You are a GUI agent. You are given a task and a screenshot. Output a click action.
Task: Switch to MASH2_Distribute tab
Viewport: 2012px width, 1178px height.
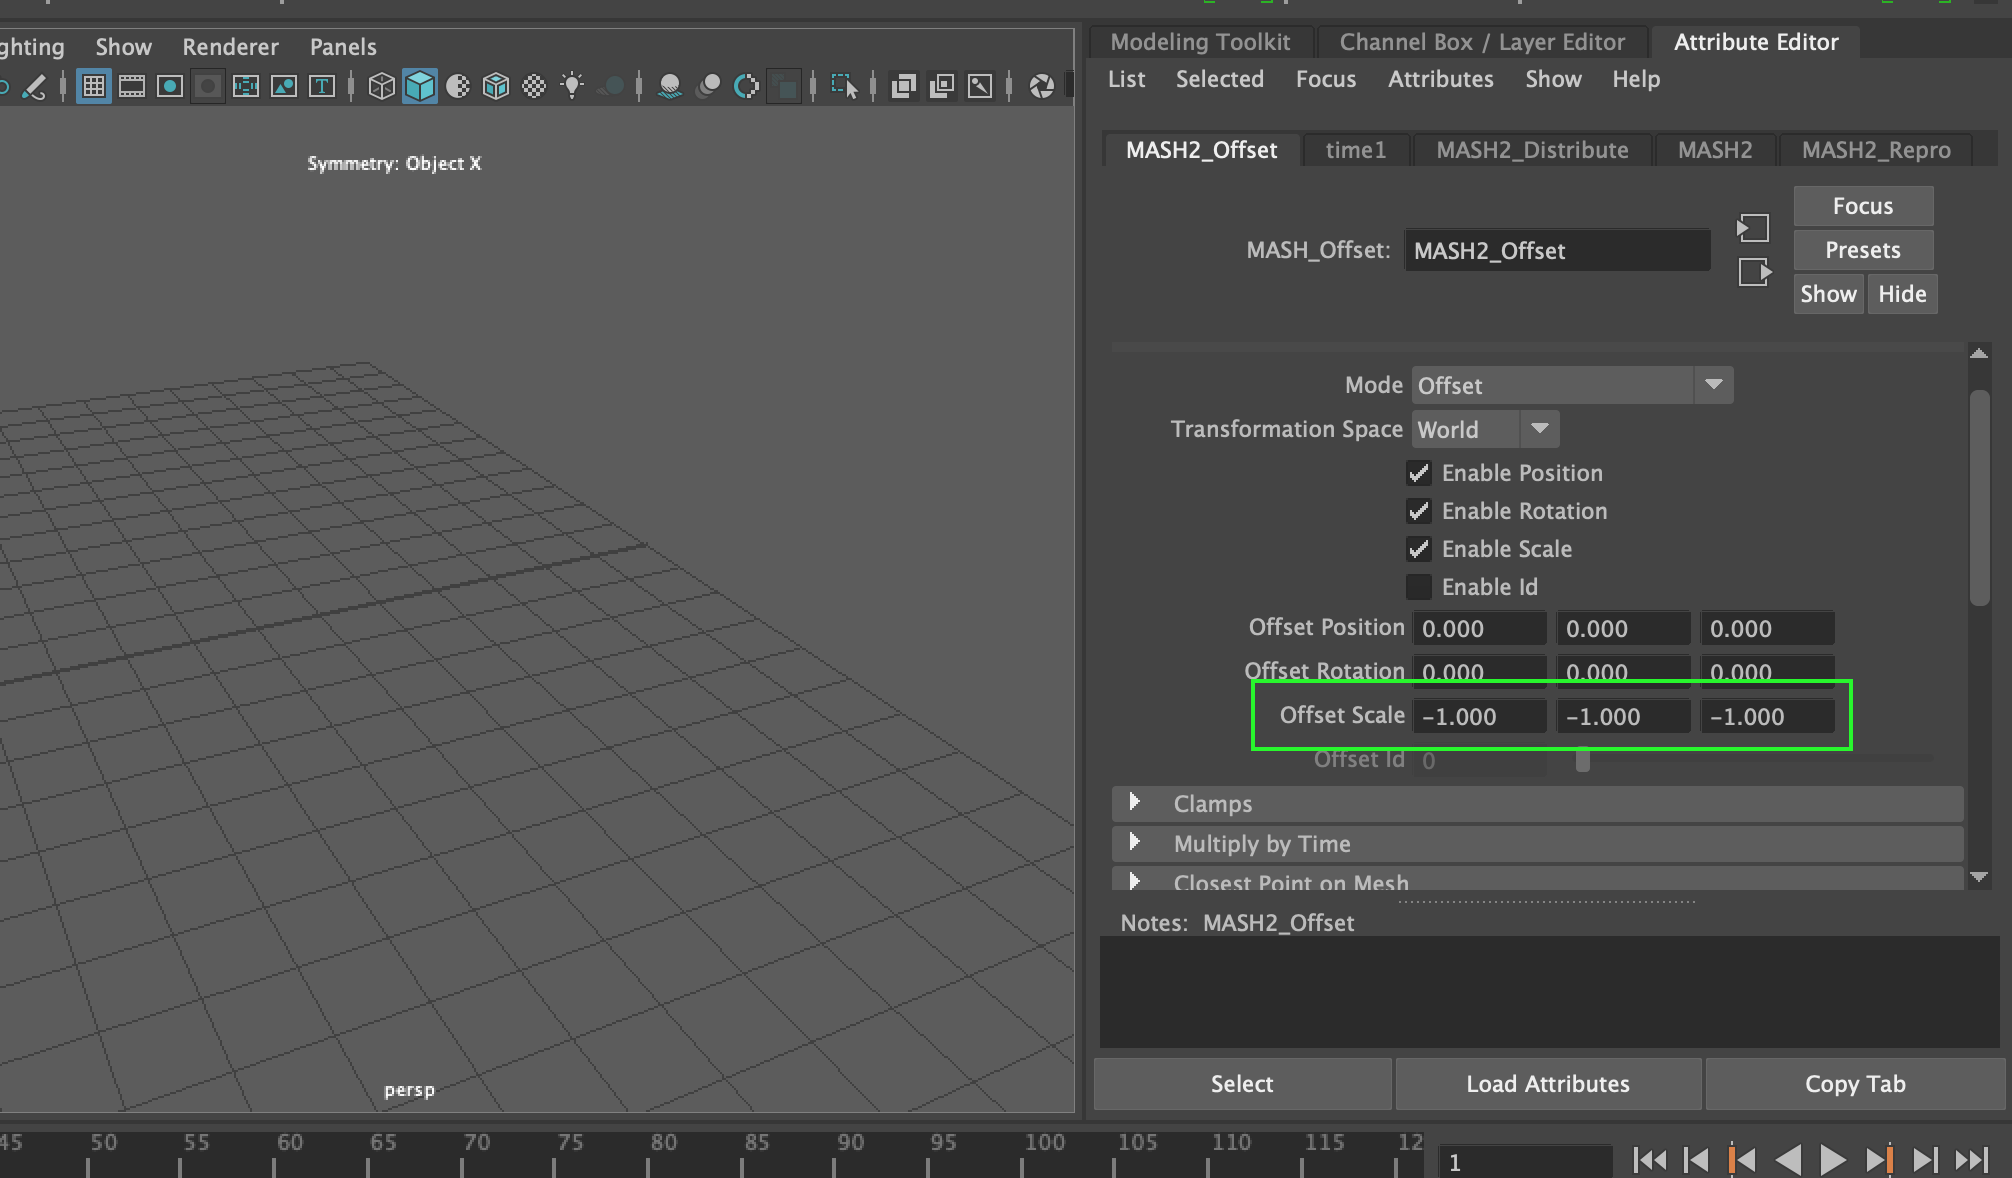click(x=1531, y=150)
